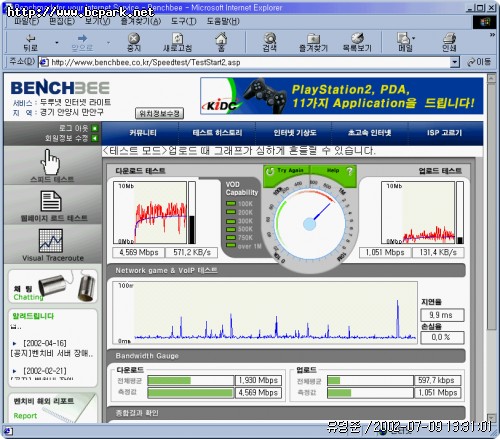Open the web page load test document icon
The image size is (500, 439).
(51, 201)
